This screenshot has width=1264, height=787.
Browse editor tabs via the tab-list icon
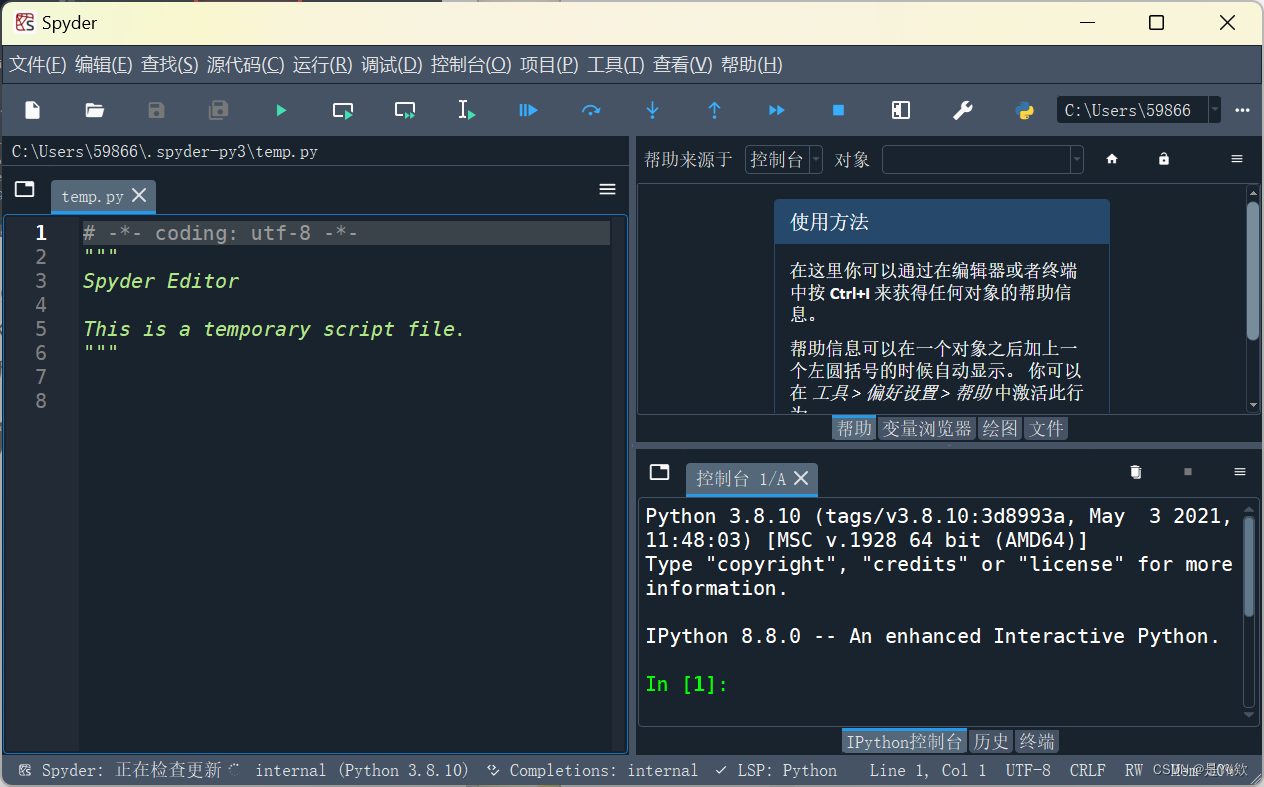click(25, 189)
